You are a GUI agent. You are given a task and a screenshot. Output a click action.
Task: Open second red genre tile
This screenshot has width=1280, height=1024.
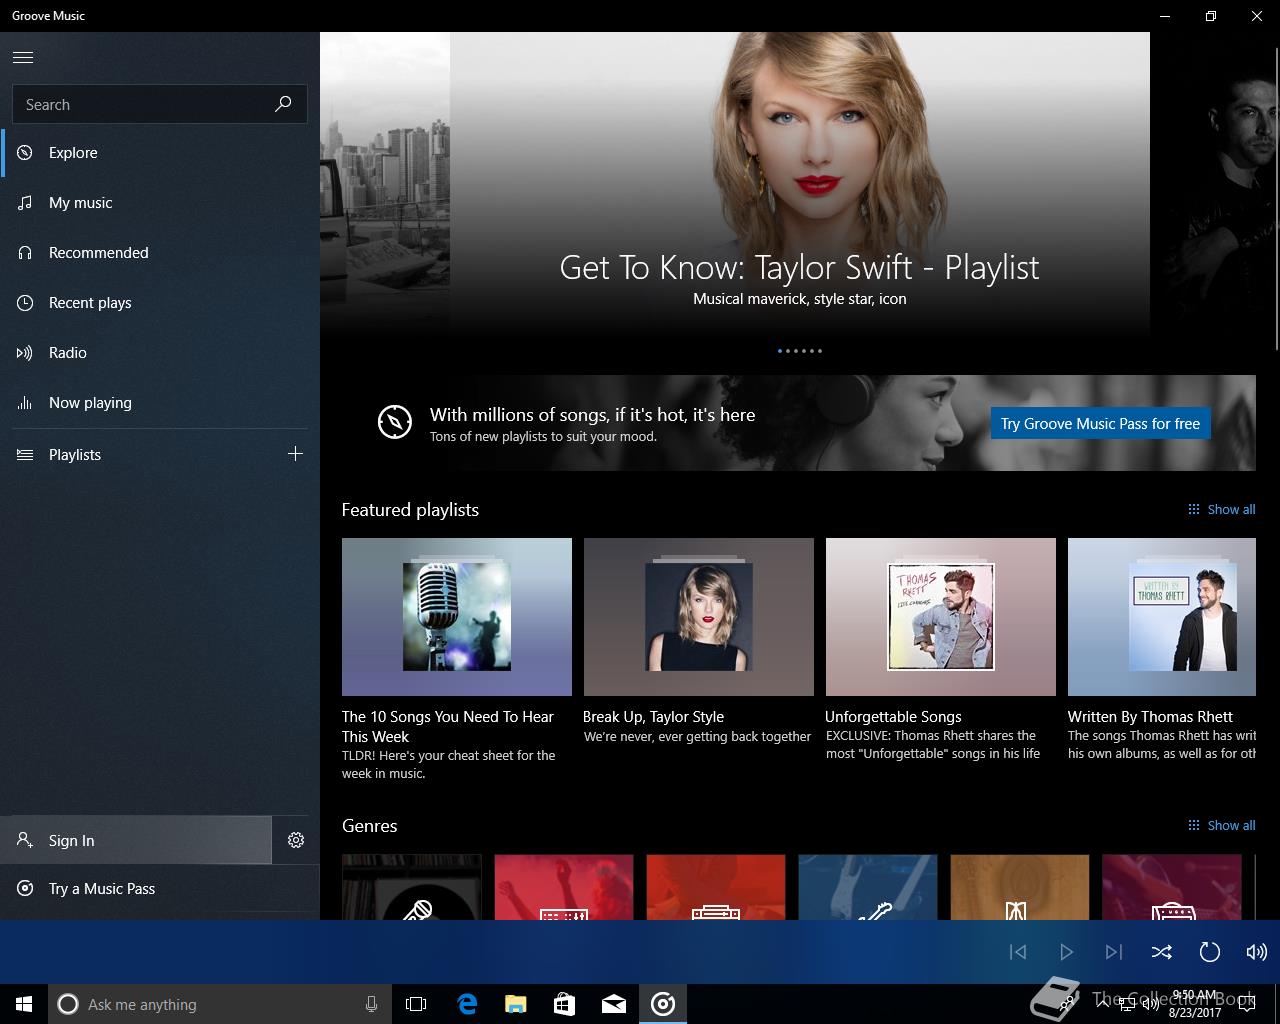[716, 887]
